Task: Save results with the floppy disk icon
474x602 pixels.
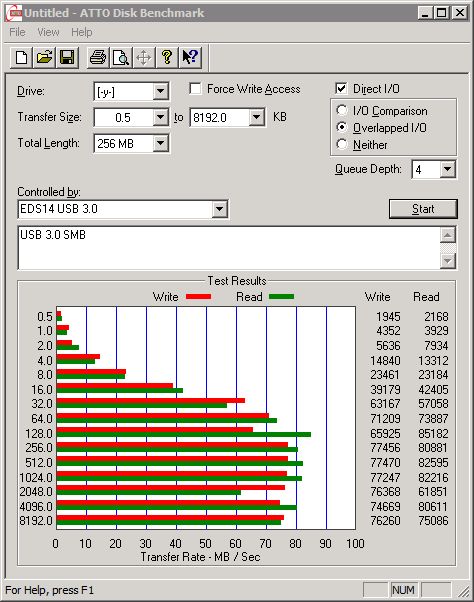Action: [x=67, y=58]
